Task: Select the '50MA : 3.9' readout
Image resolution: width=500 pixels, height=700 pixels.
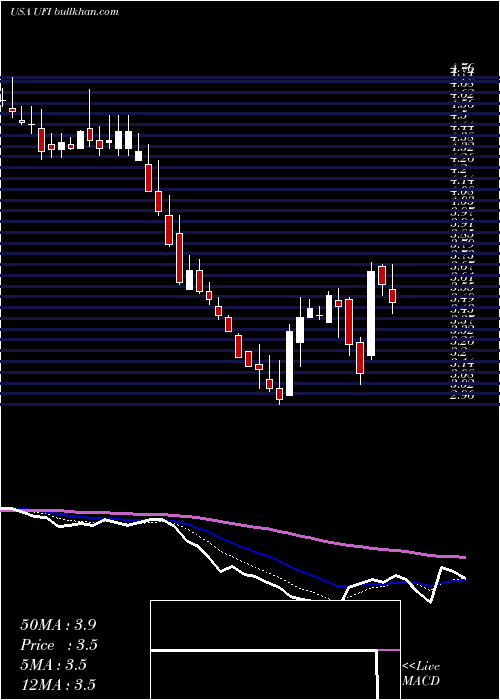Action: pyautogui.click(x=58, y=625)
